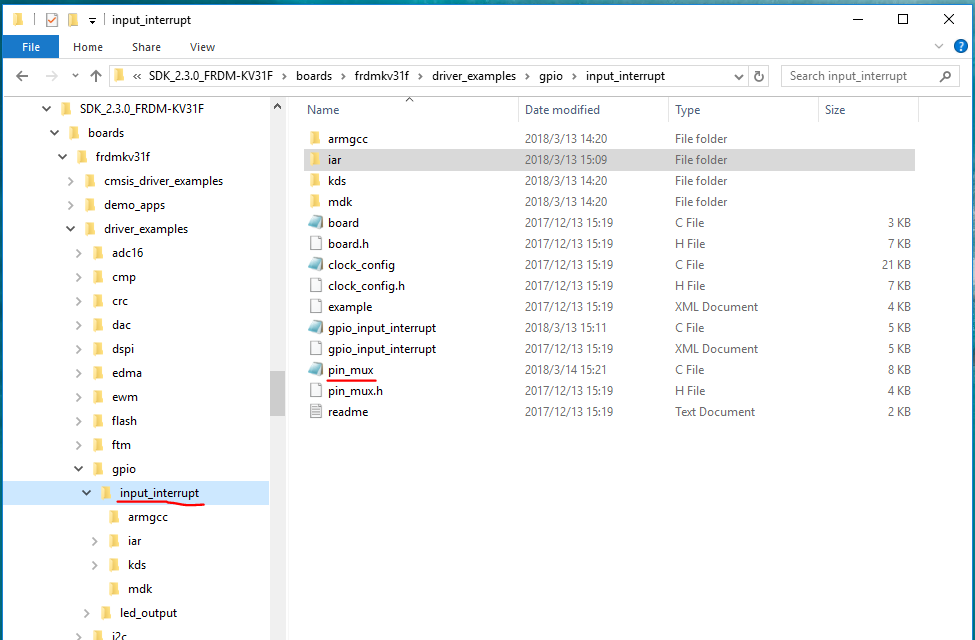Click SDK_2.3.0_FRDM-KV31F in the address path
This screenshot has width=975, height=640.
click(211, 76)
